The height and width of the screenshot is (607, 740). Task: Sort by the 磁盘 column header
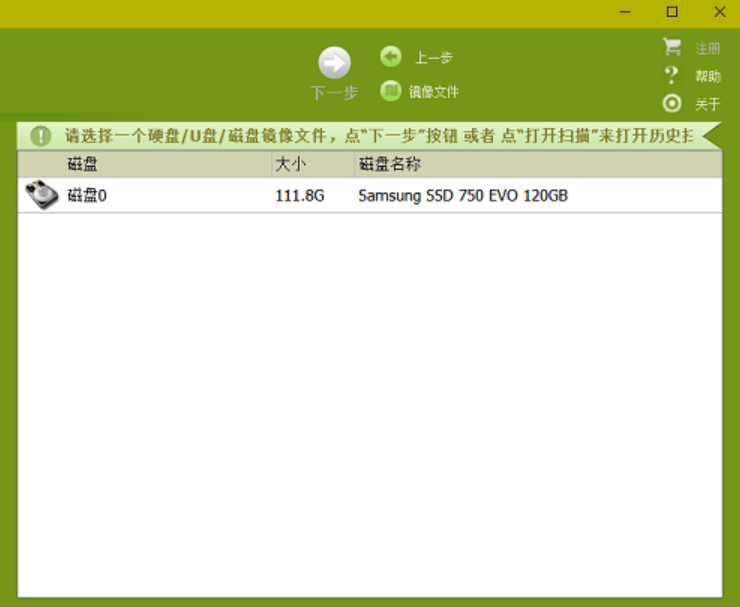click(x=144, y=164)
